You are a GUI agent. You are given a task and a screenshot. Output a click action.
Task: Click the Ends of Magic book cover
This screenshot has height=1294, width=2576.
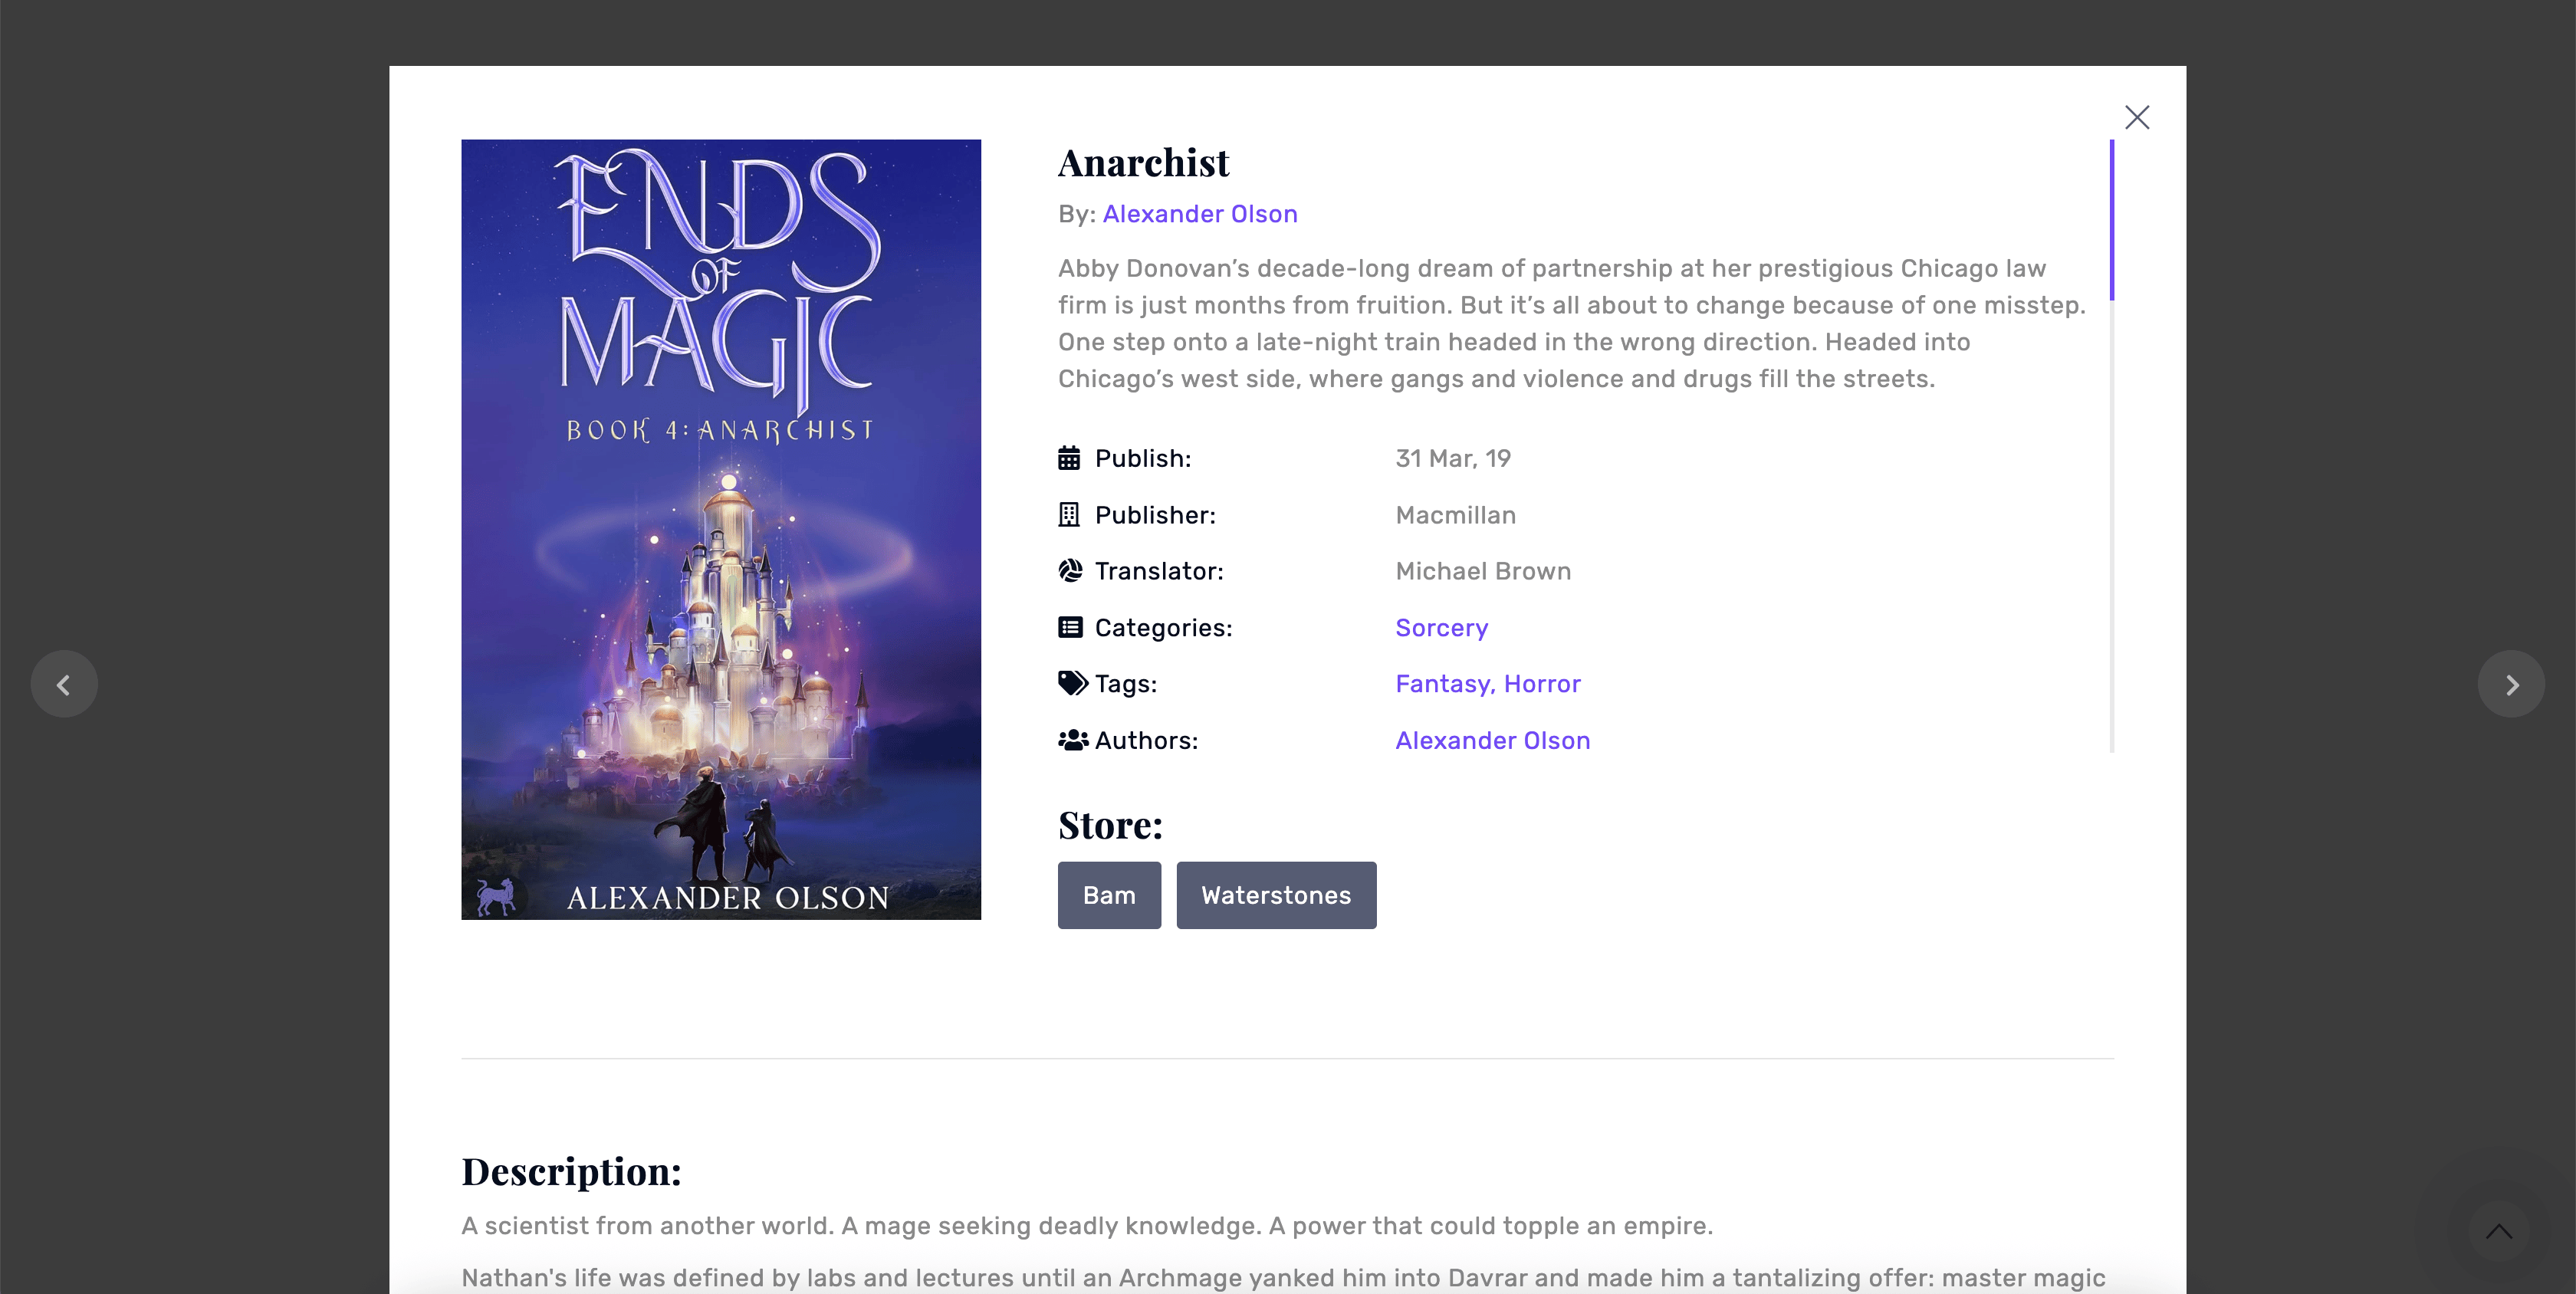[721, 529]
